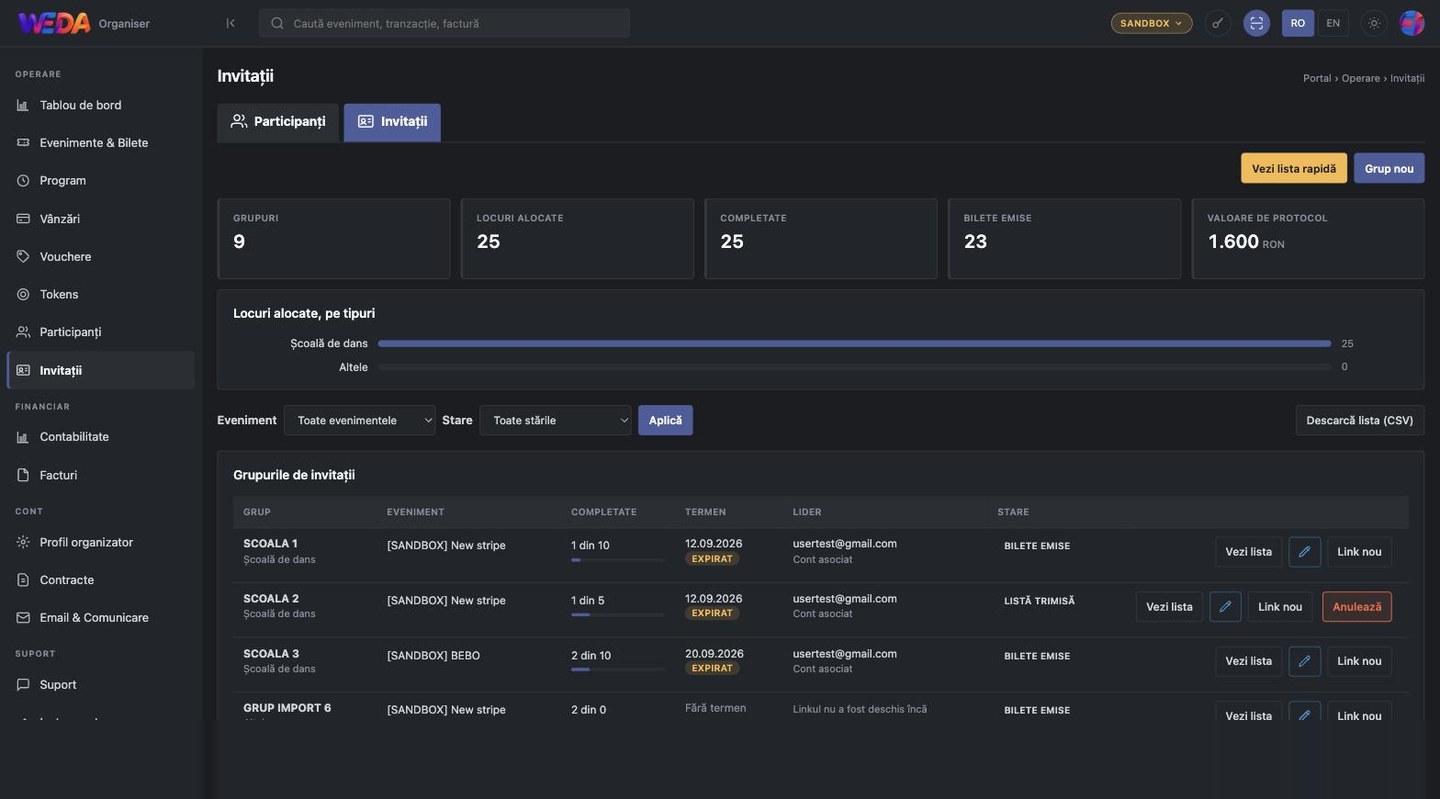Open the Stare filter dropdown
1440x799 pixels.
(556, 420)
